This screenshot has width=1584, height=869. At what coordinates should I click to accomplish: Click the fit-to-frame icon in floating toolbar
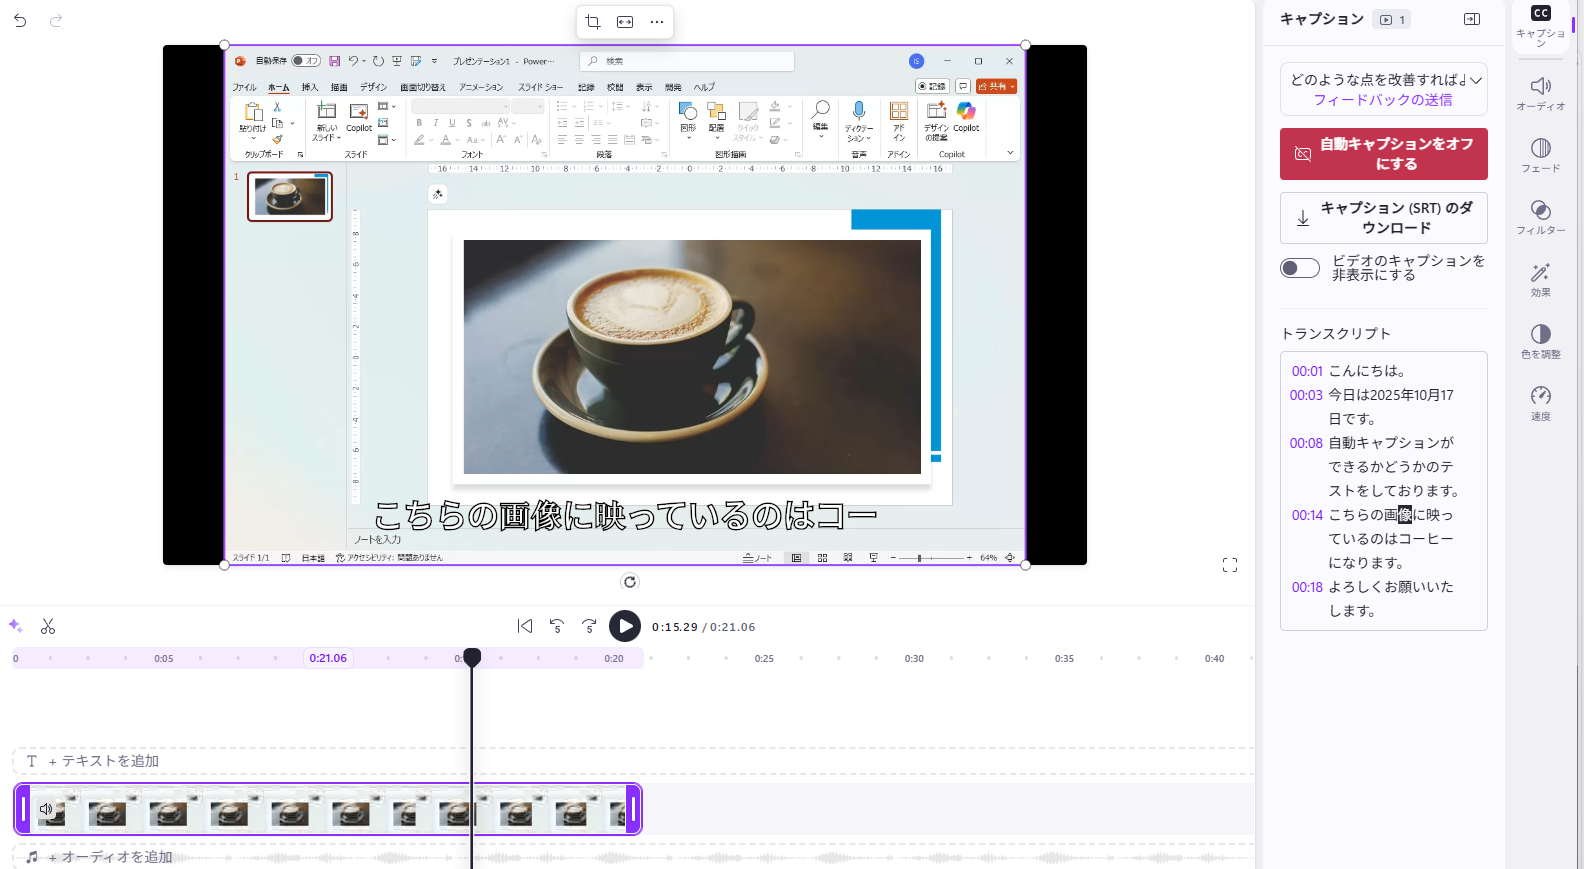(x=625, y=22)
